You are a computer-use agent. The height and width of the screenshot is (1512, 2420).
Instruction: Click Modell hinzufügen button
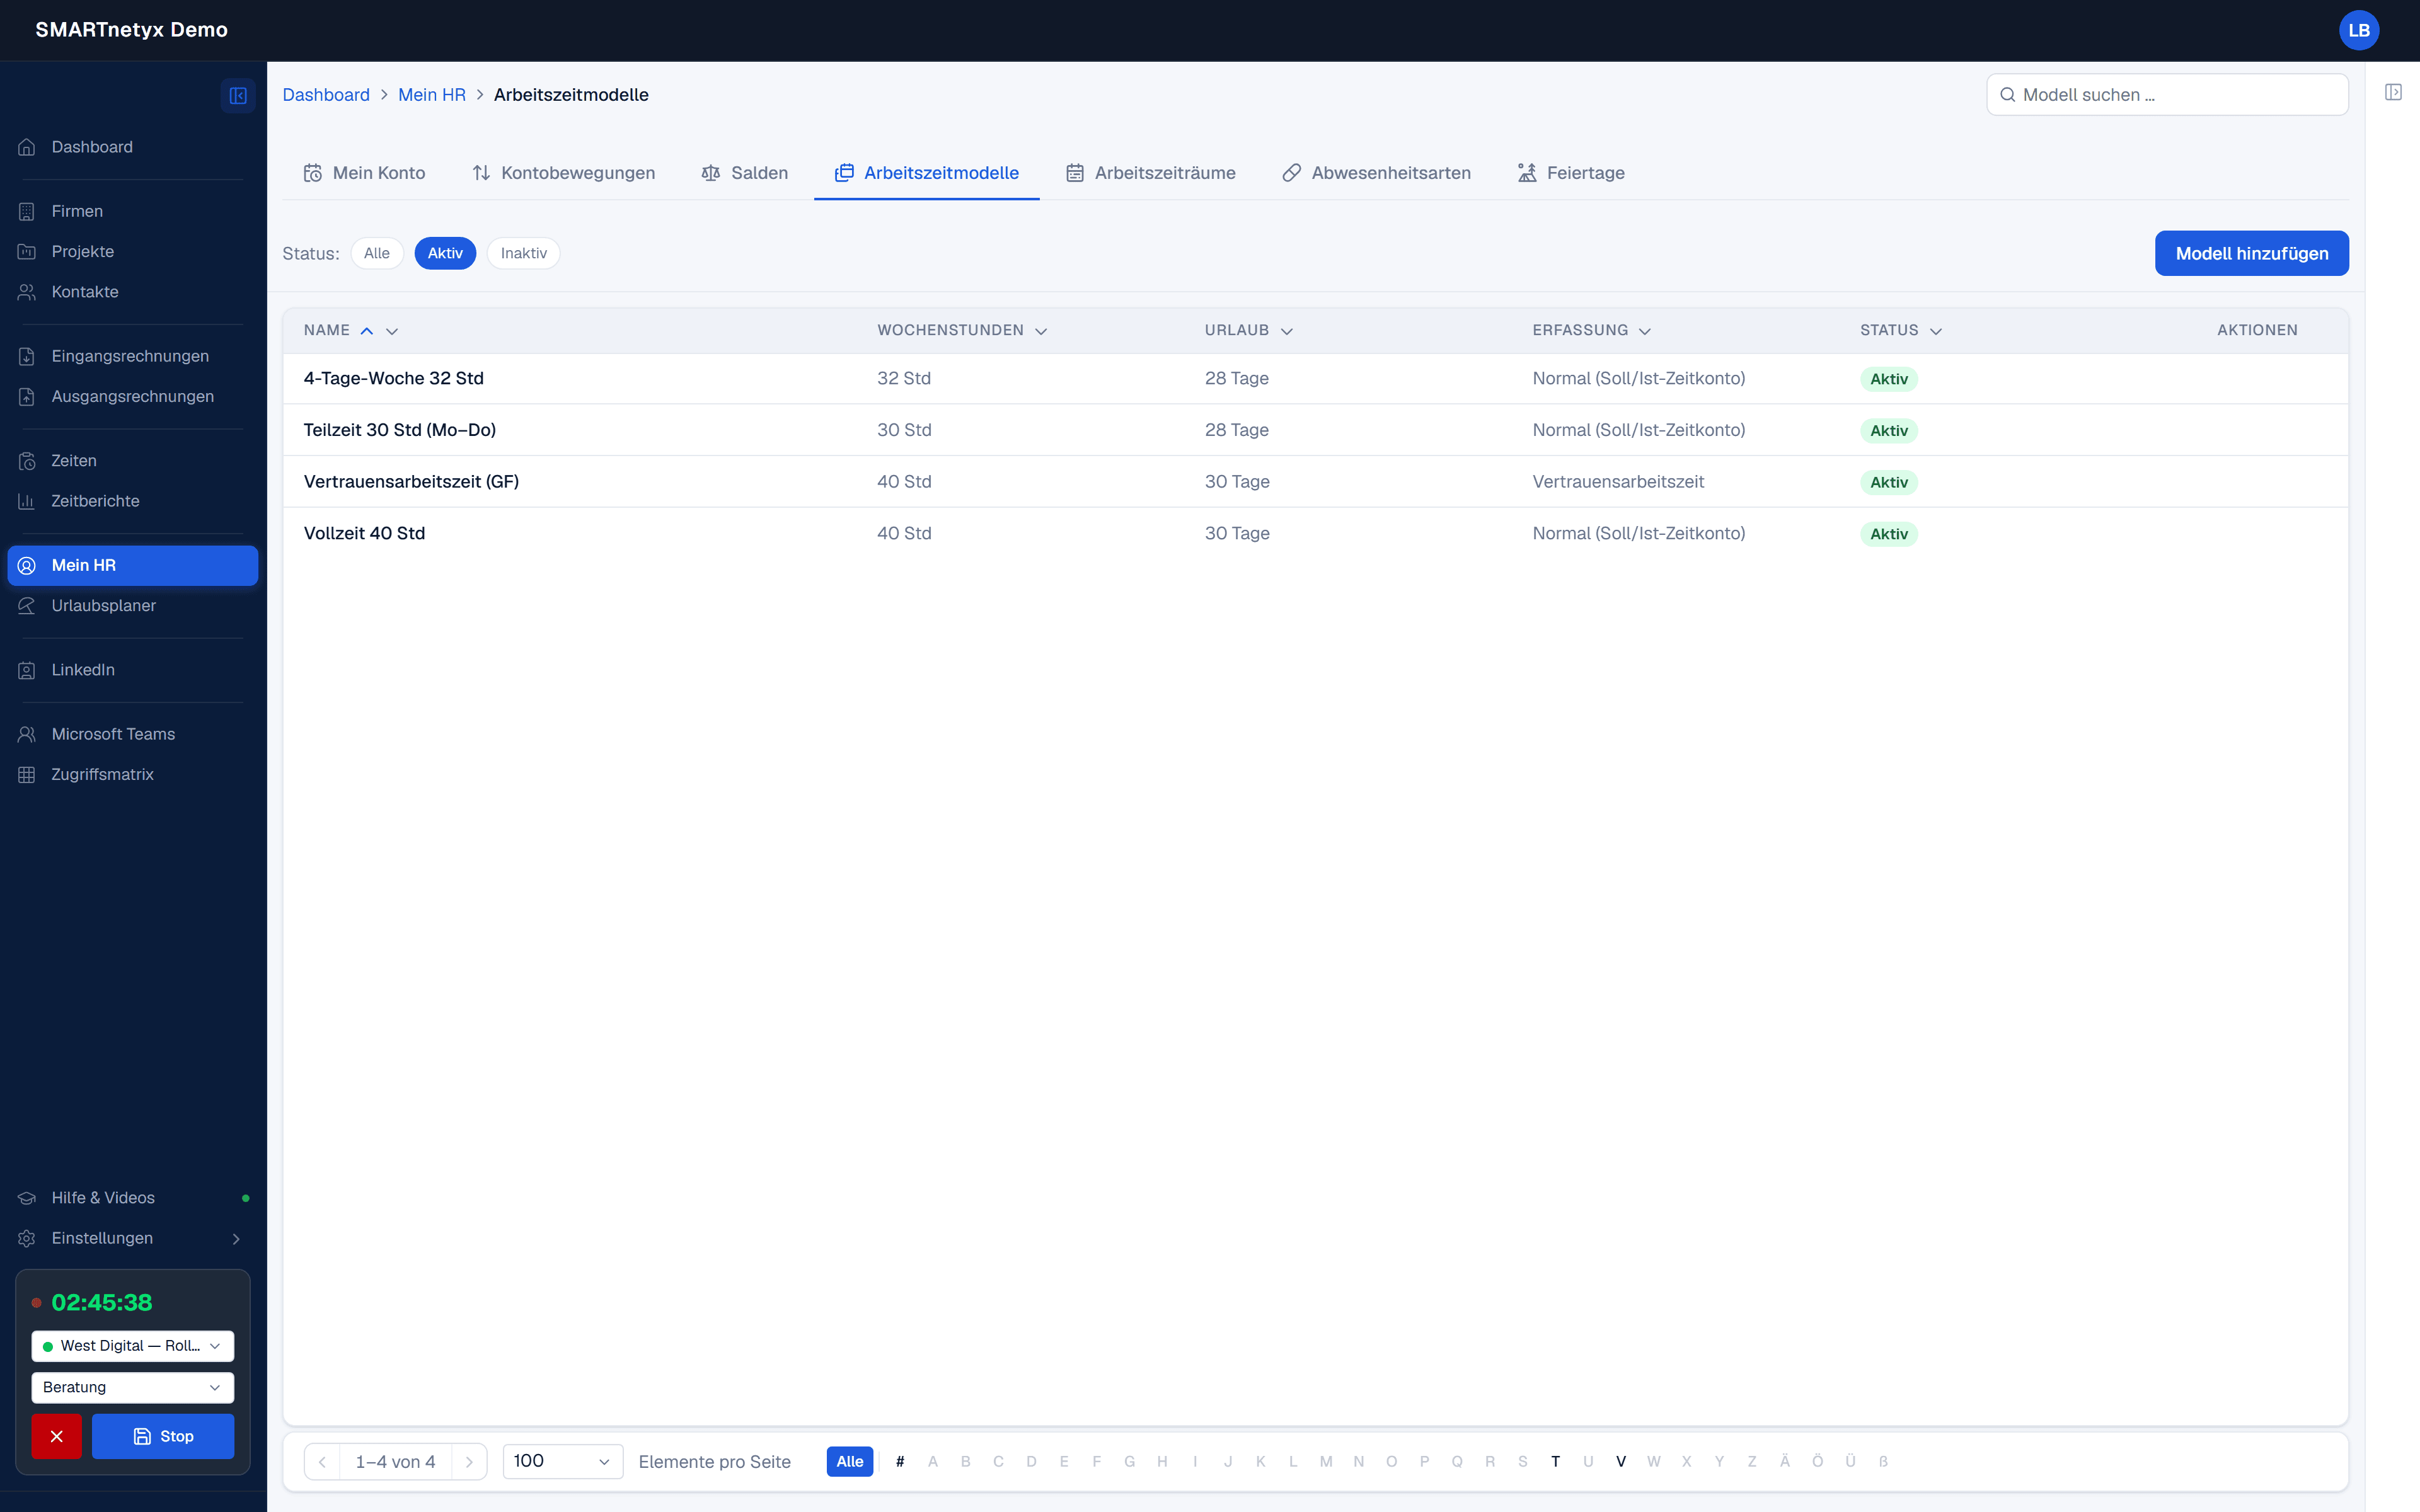click(x=2251, y=254)
